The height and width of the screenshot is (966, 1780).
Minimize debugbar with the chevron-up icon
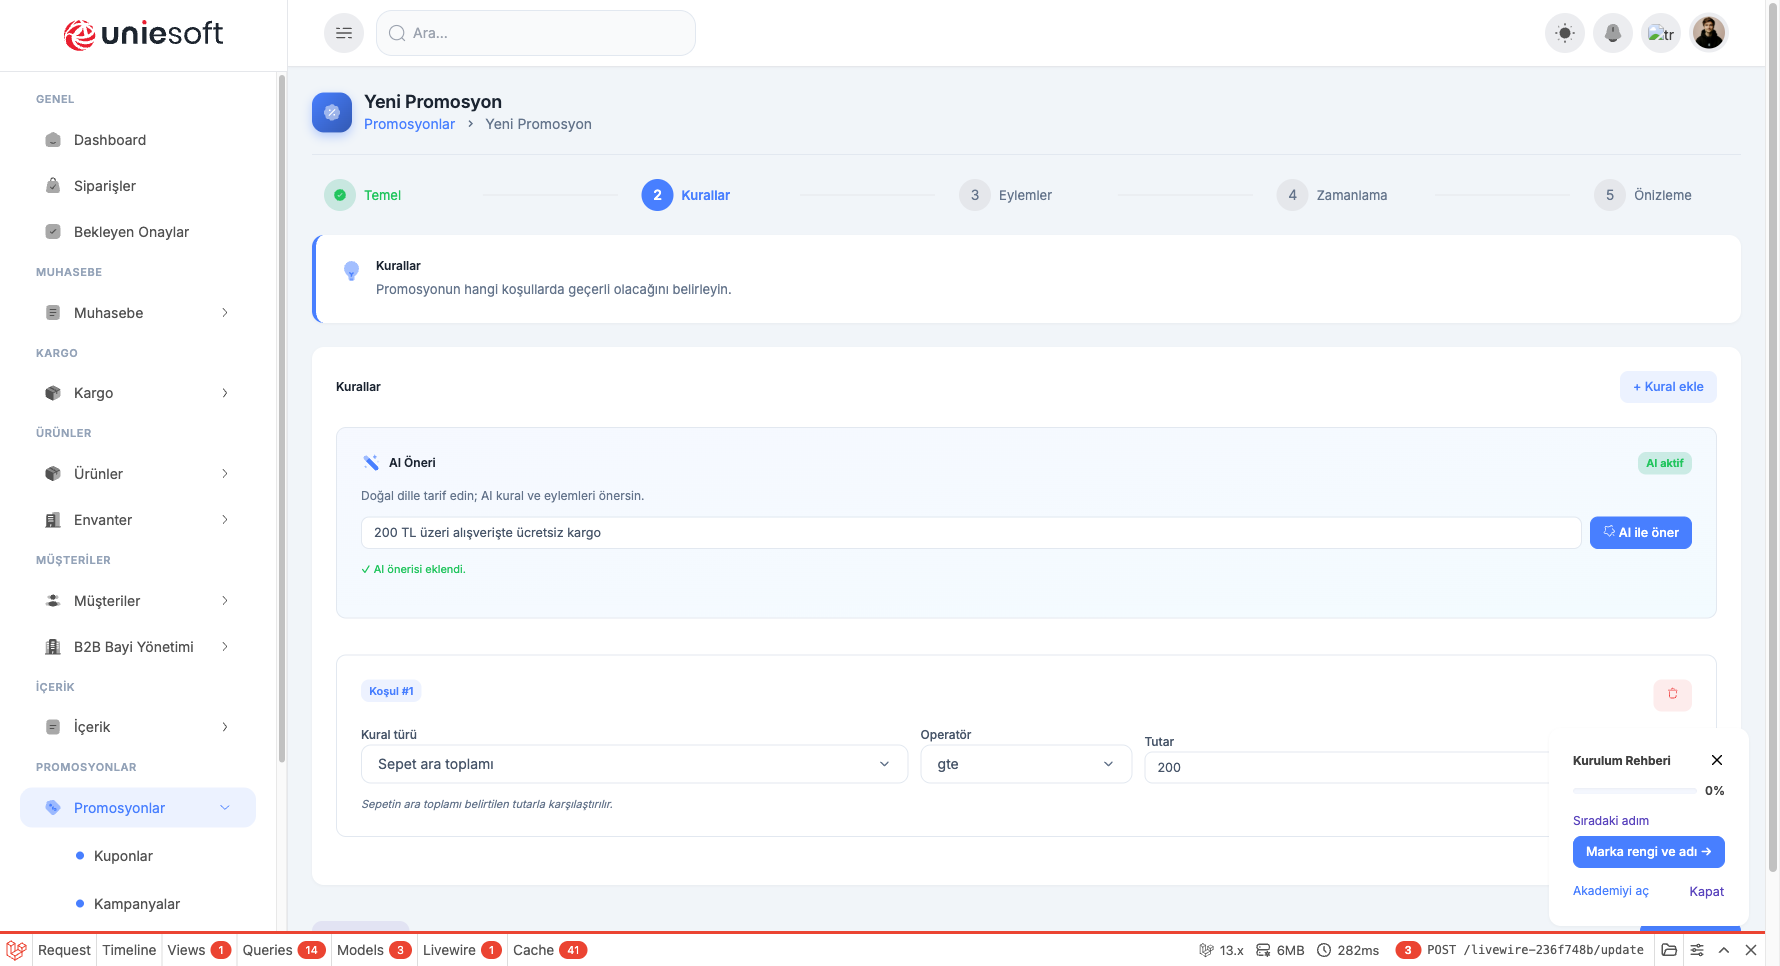point(1724,950)
